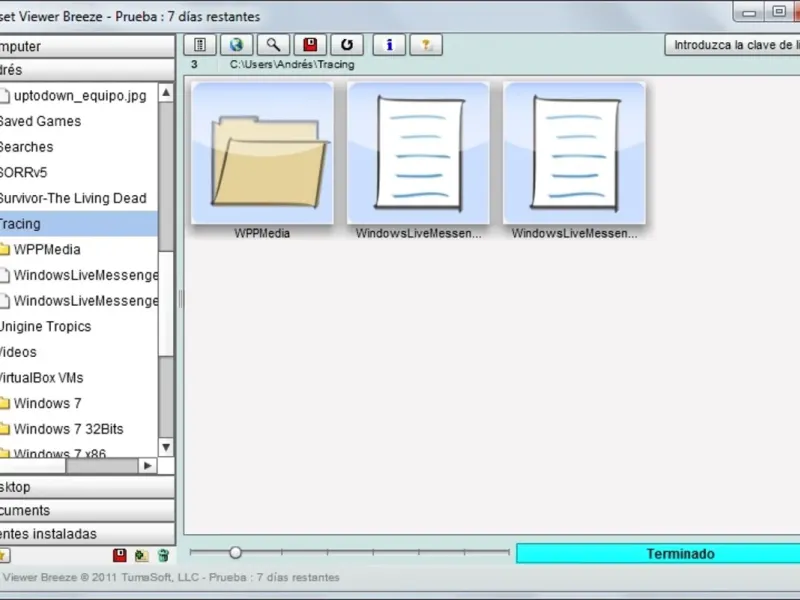Image resolution: width=800 pixels, height=600 pixels.
Task: Click the C:\Users\Andrés\Tracing path text
Action: 292,64
